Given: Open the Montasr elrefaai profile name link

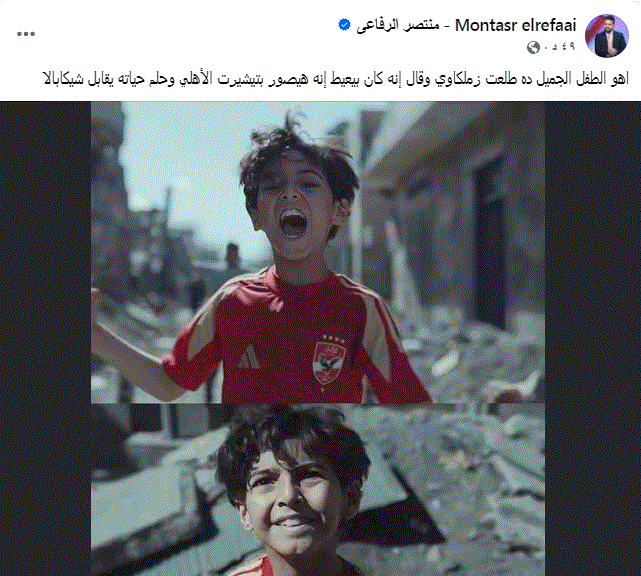Looking at the screenshot, I should 515,26.
